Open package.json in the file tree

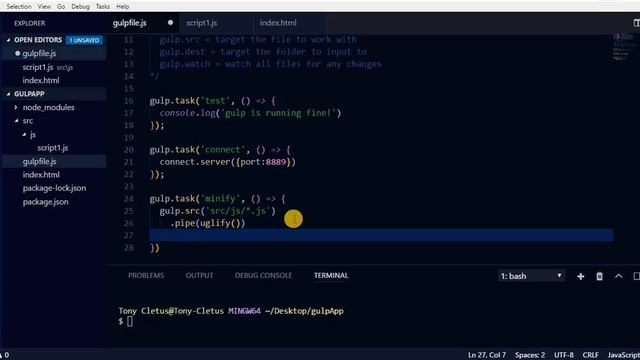[45, 202]
